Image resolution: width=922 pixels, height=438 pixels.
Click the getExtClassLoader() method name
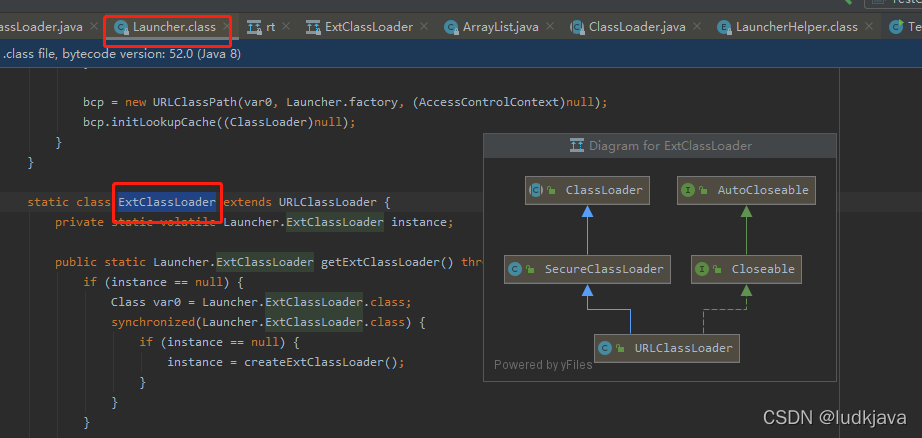point(387,262)
